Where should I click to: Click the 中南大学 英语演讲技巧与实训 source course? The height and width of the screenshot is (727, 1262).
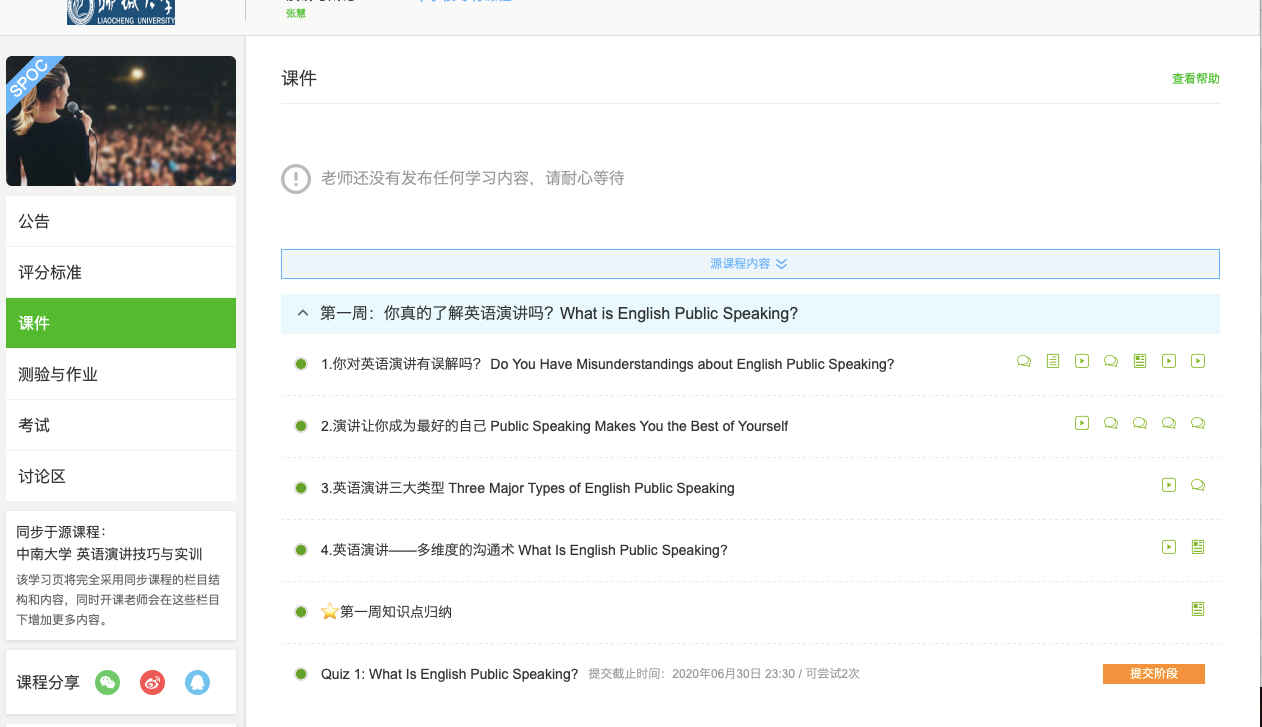110,554
